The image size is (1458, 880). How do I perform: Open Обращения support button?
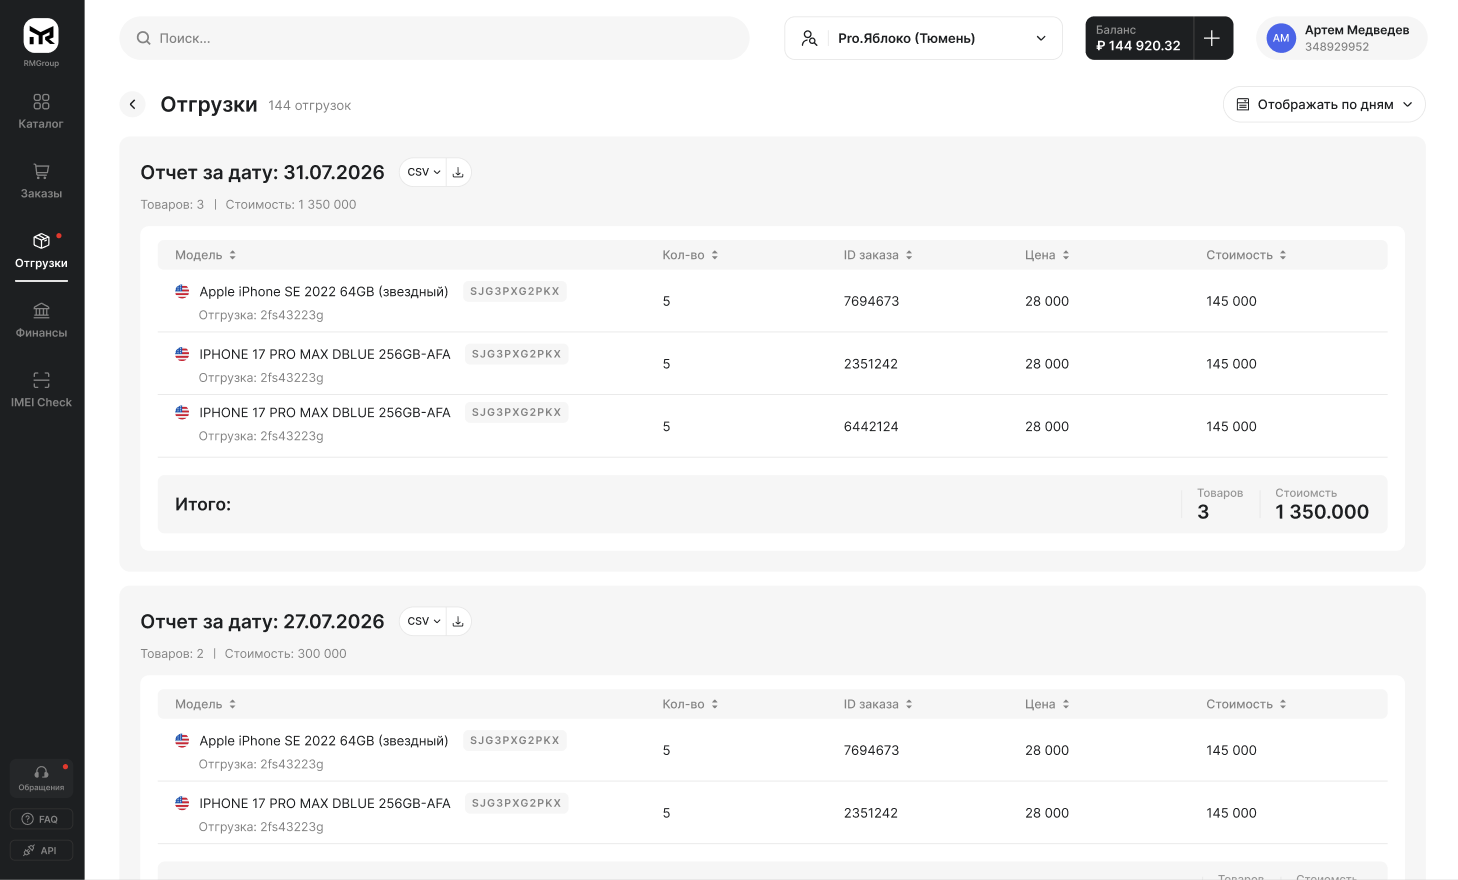[x=41, y=778]
